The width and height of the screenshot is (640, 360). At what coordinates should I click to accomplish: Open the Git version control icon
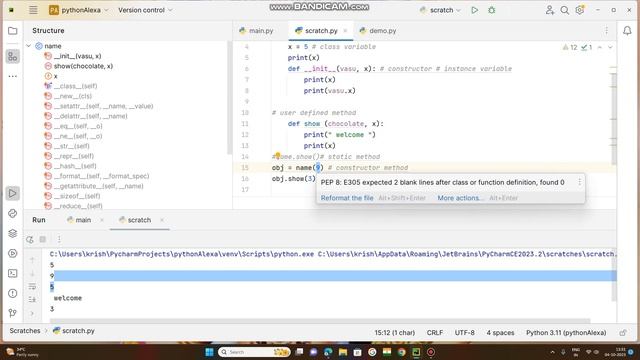click(13, 313)
